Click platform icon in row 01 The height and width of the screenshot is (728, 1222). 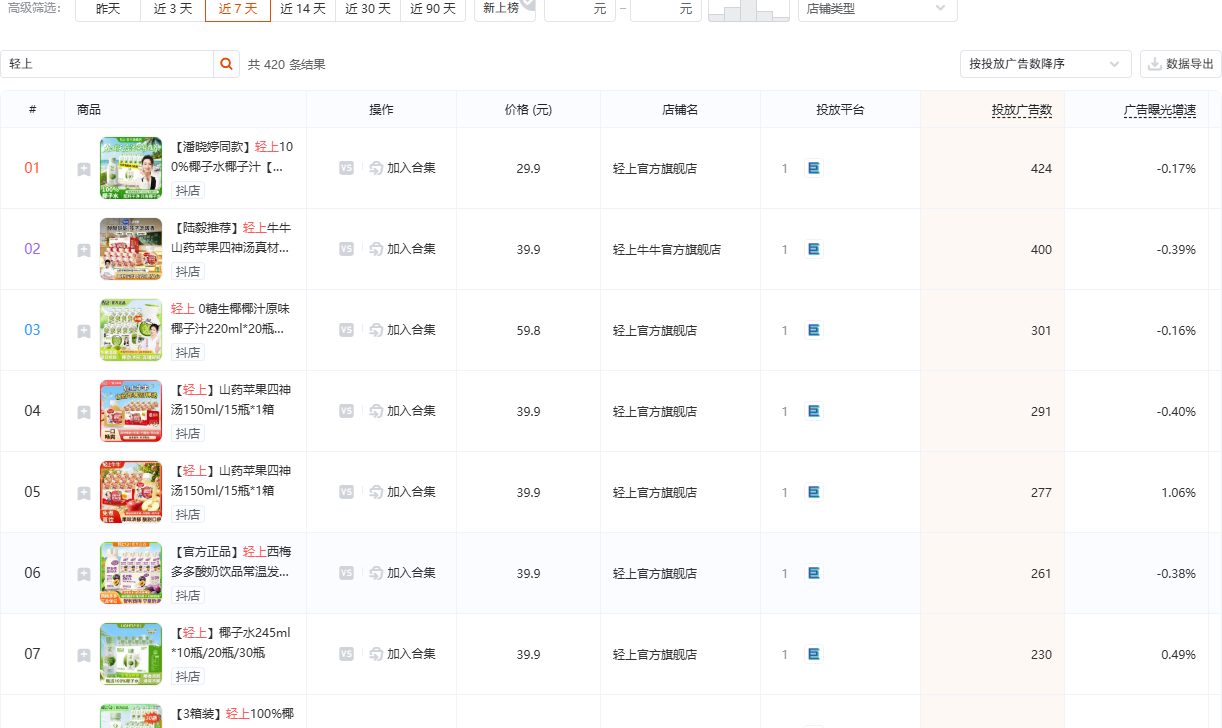[x=814, y=168]
